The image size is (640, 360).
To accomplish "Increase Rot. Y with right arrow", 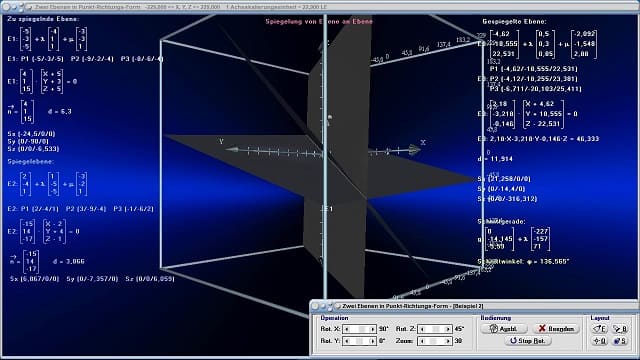I will pyautogui.click(x=372, y=341).
